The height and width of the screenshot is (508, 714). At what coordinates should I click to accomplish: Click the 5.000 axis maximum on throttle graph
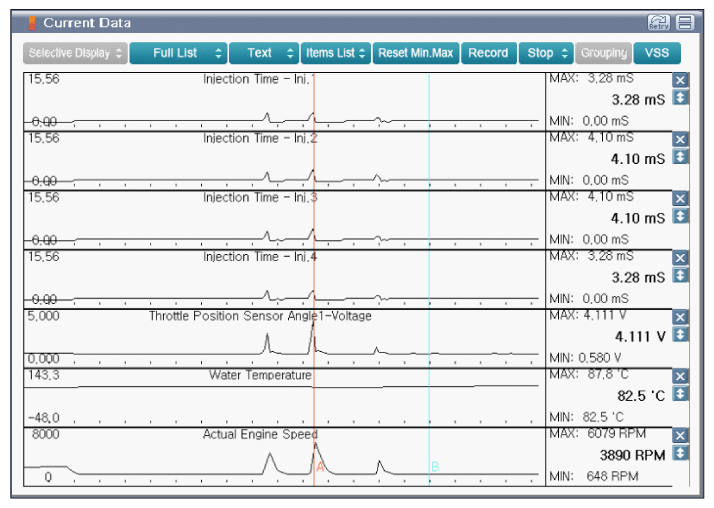(43, 315)
